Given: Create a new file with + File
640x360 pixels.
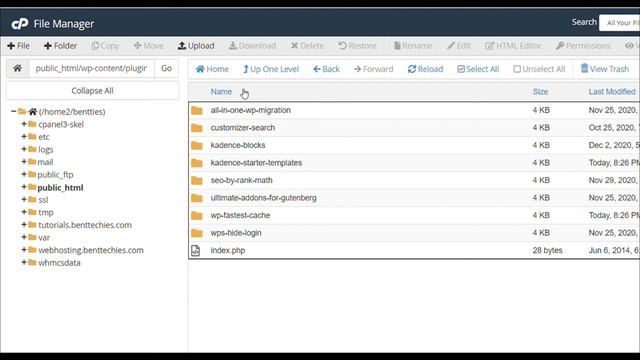Looking at the screenshot, I should pyautogui.click(x=18, y=46).
